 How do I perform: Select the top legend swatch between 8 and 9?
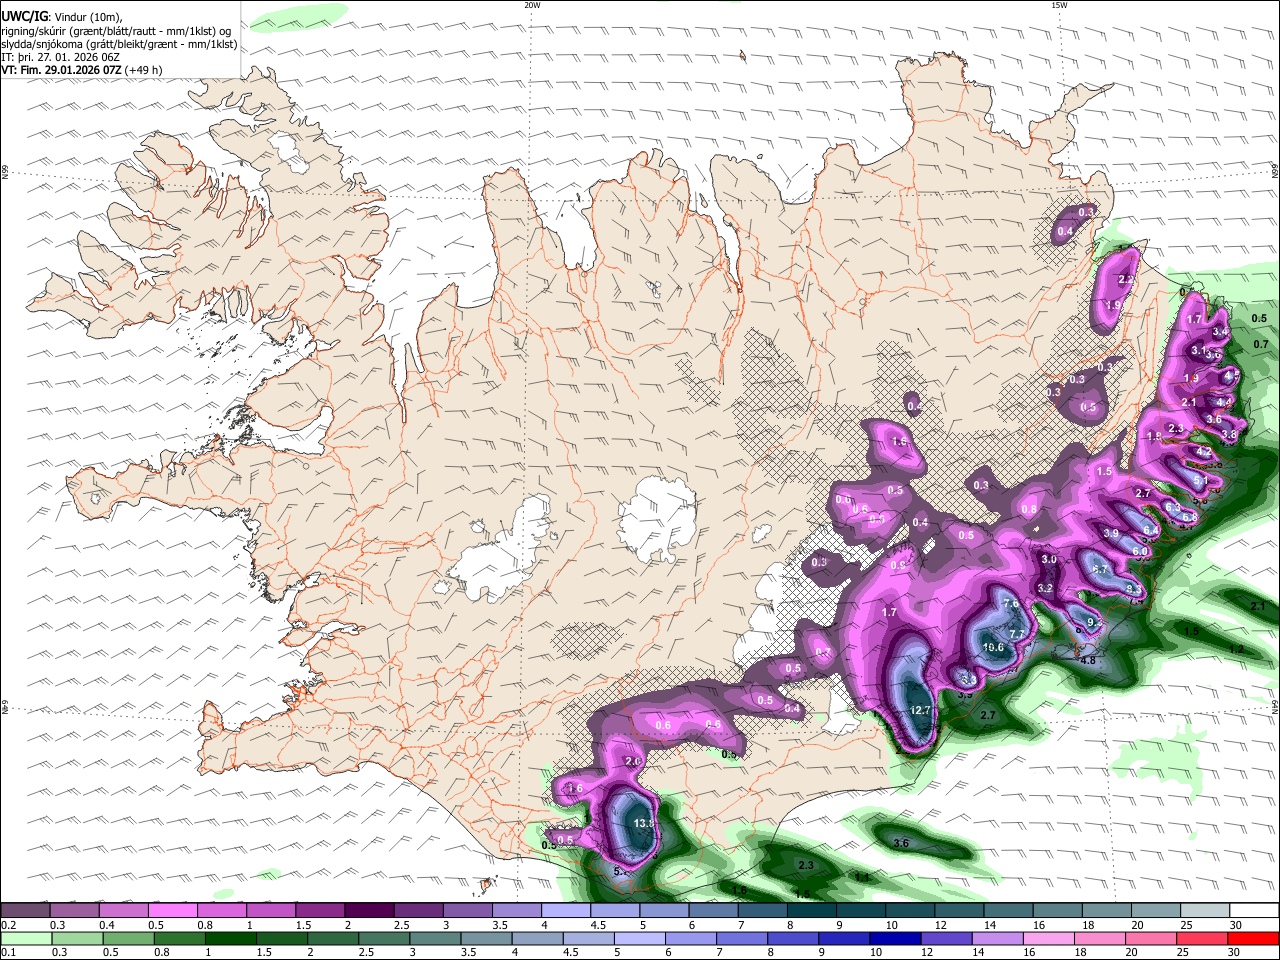point(812,911)
